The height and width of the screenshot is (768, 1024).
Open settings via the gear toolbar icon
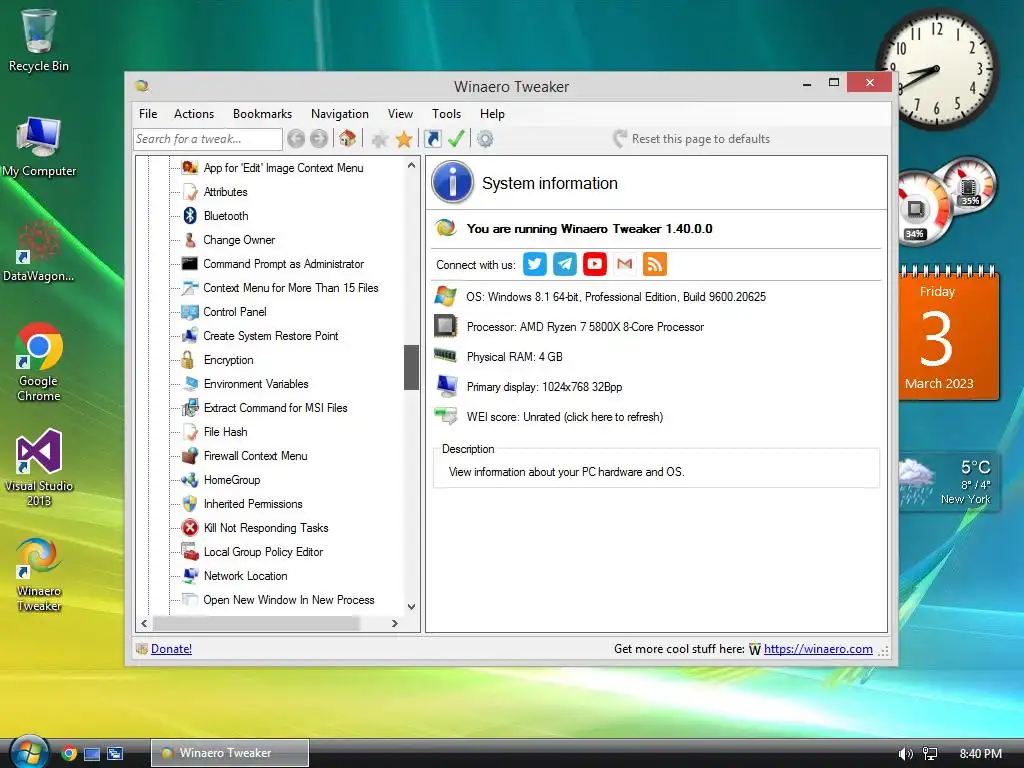tap(485, 138)
